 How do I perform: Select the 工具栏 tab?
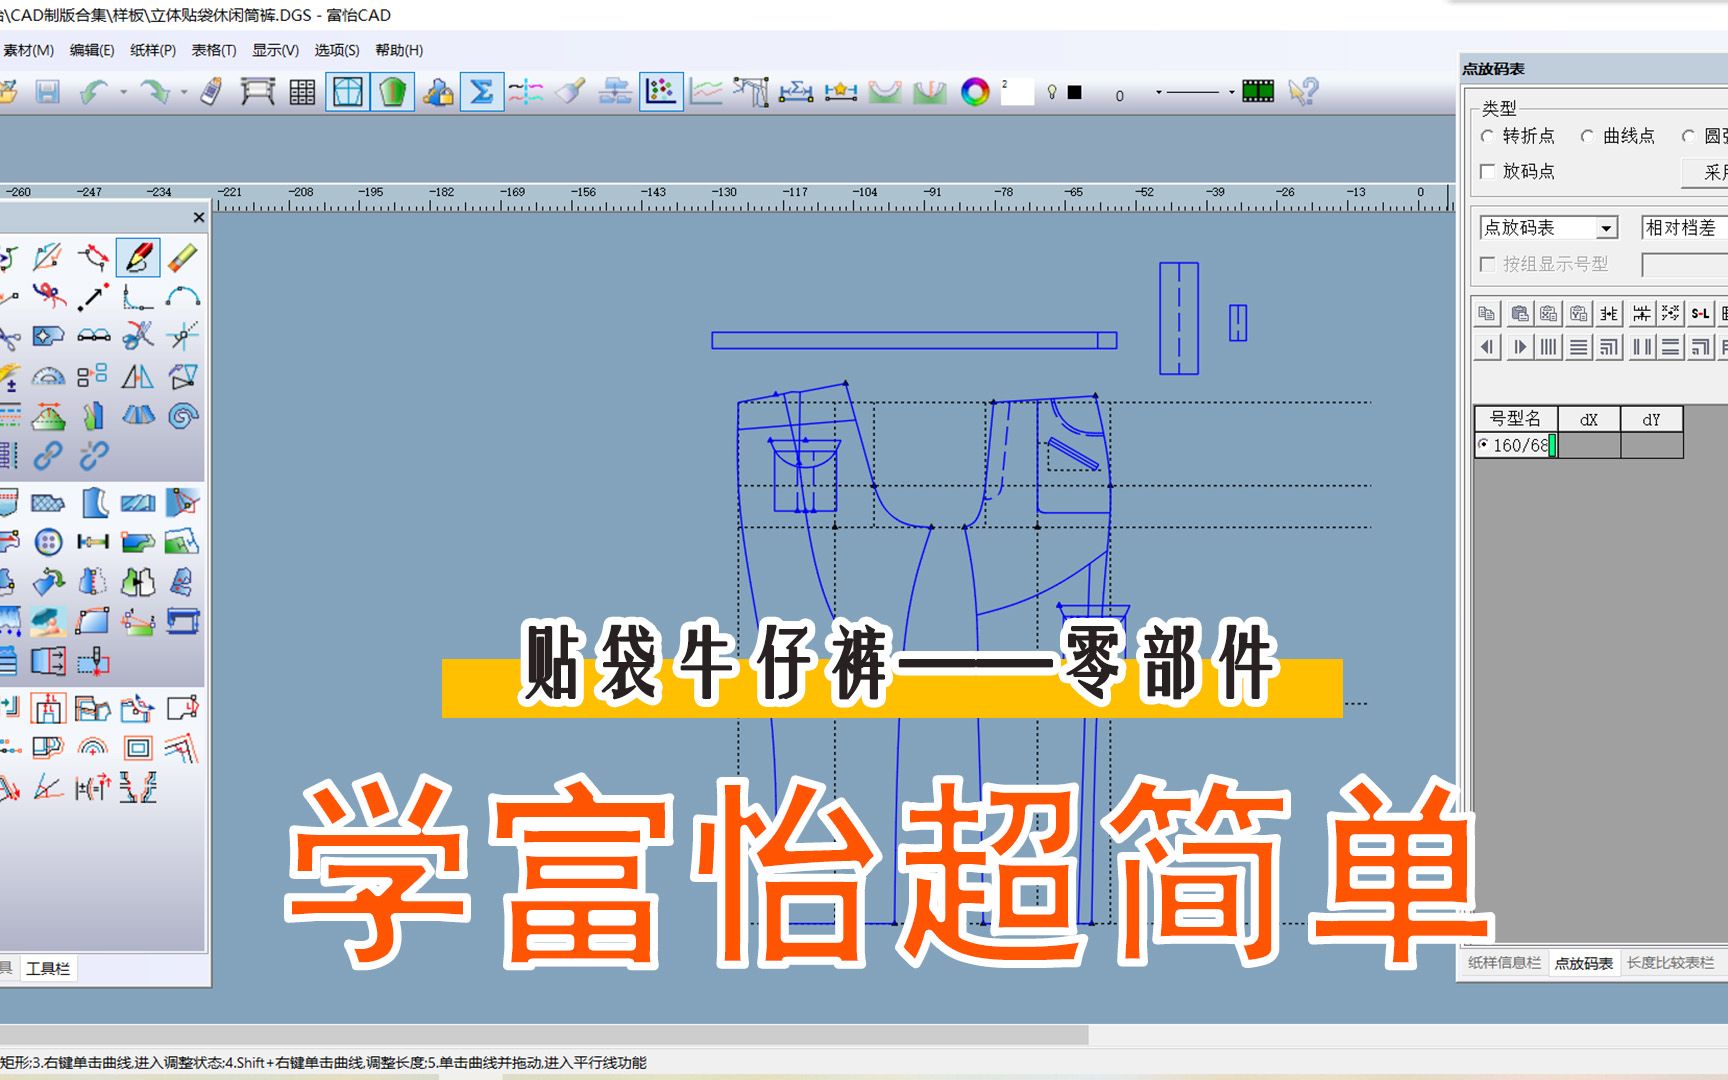coord(48,968)
